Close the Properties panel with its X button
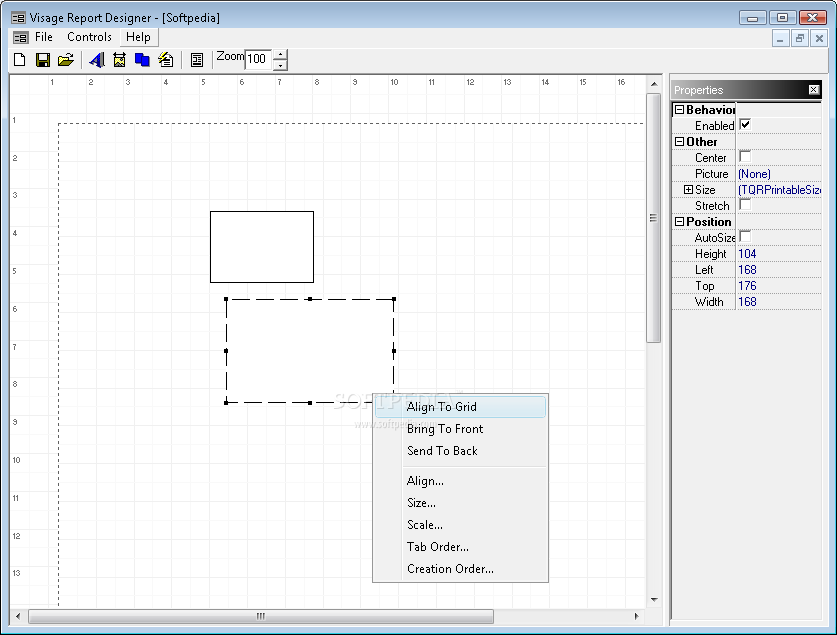 814,90
